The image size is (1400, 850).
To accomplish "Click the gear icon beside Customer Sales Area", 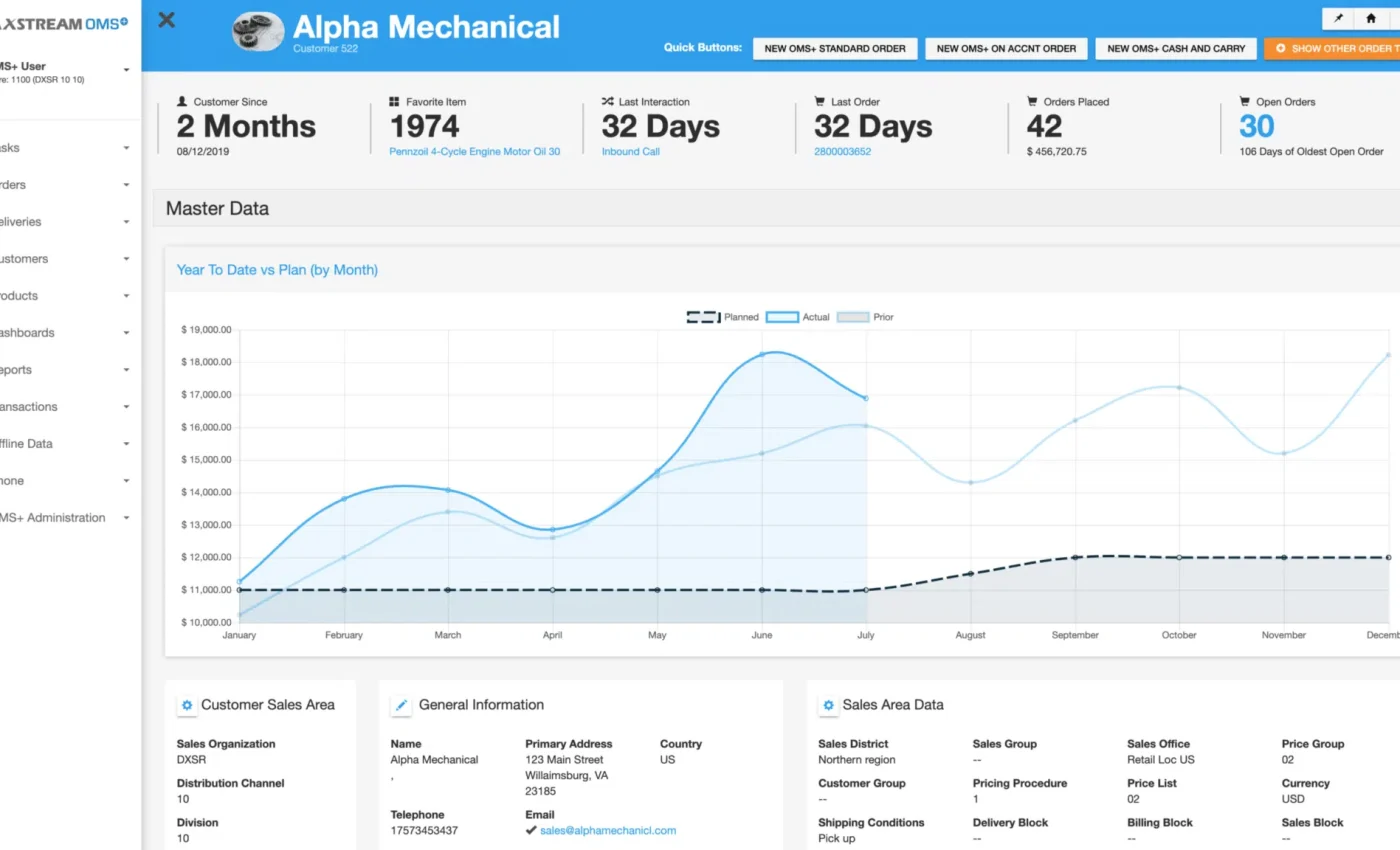I will point(186,705).
